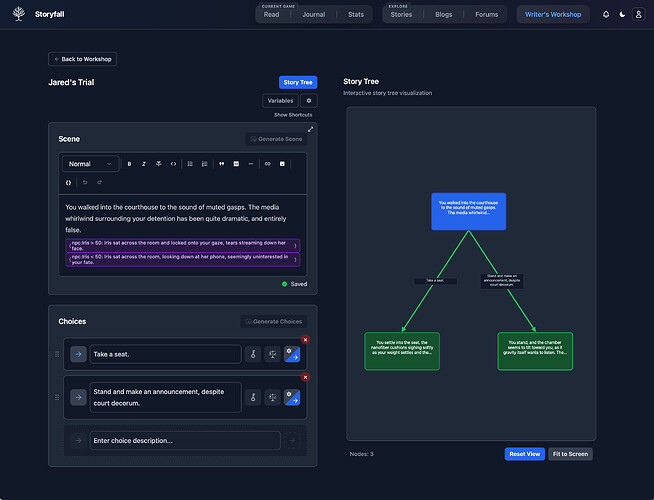
Task: Click scales icon on 'Stand and make' choice
Action: click(x=272, y=397)
